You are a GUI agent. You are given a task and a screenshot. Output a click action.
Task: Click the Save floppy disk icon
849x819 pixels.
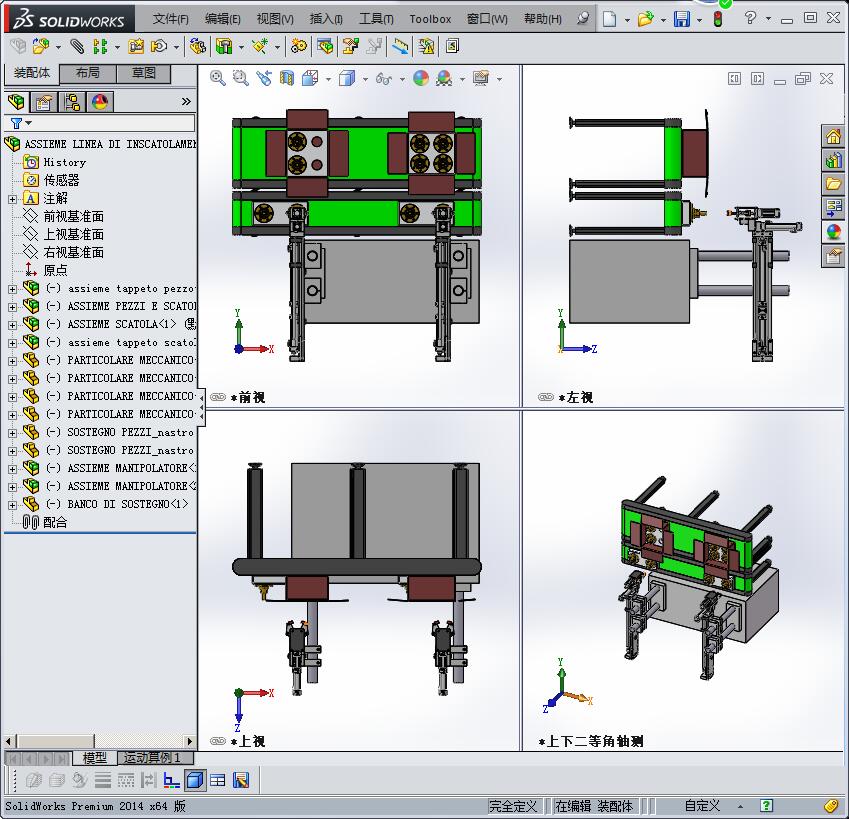pyautogui.click(x=682, y=19)
